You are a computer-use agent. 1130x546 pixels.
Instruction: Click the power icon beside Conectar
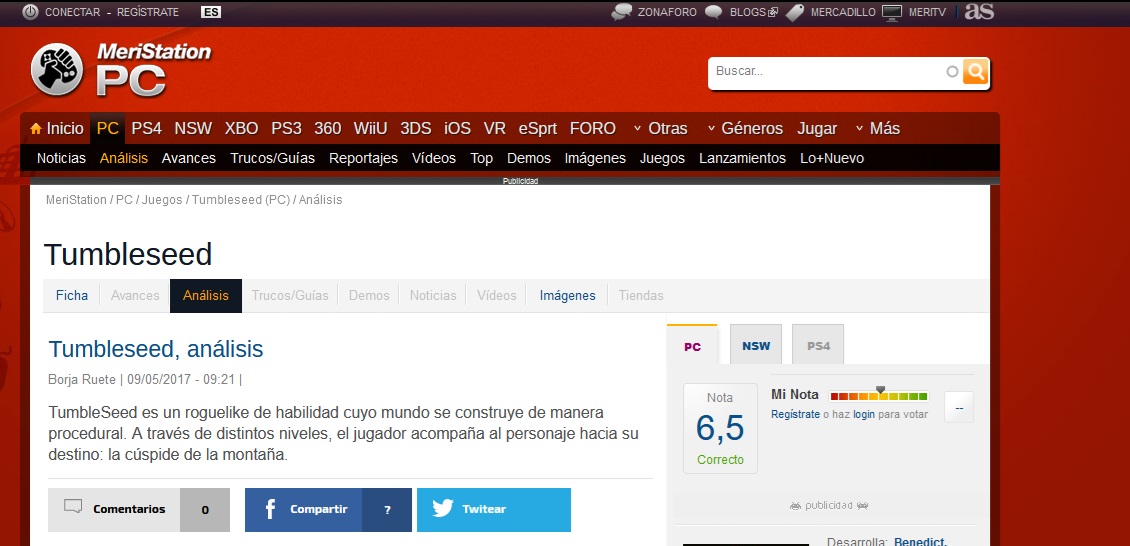pyautogui.click(x=30, y=12)
